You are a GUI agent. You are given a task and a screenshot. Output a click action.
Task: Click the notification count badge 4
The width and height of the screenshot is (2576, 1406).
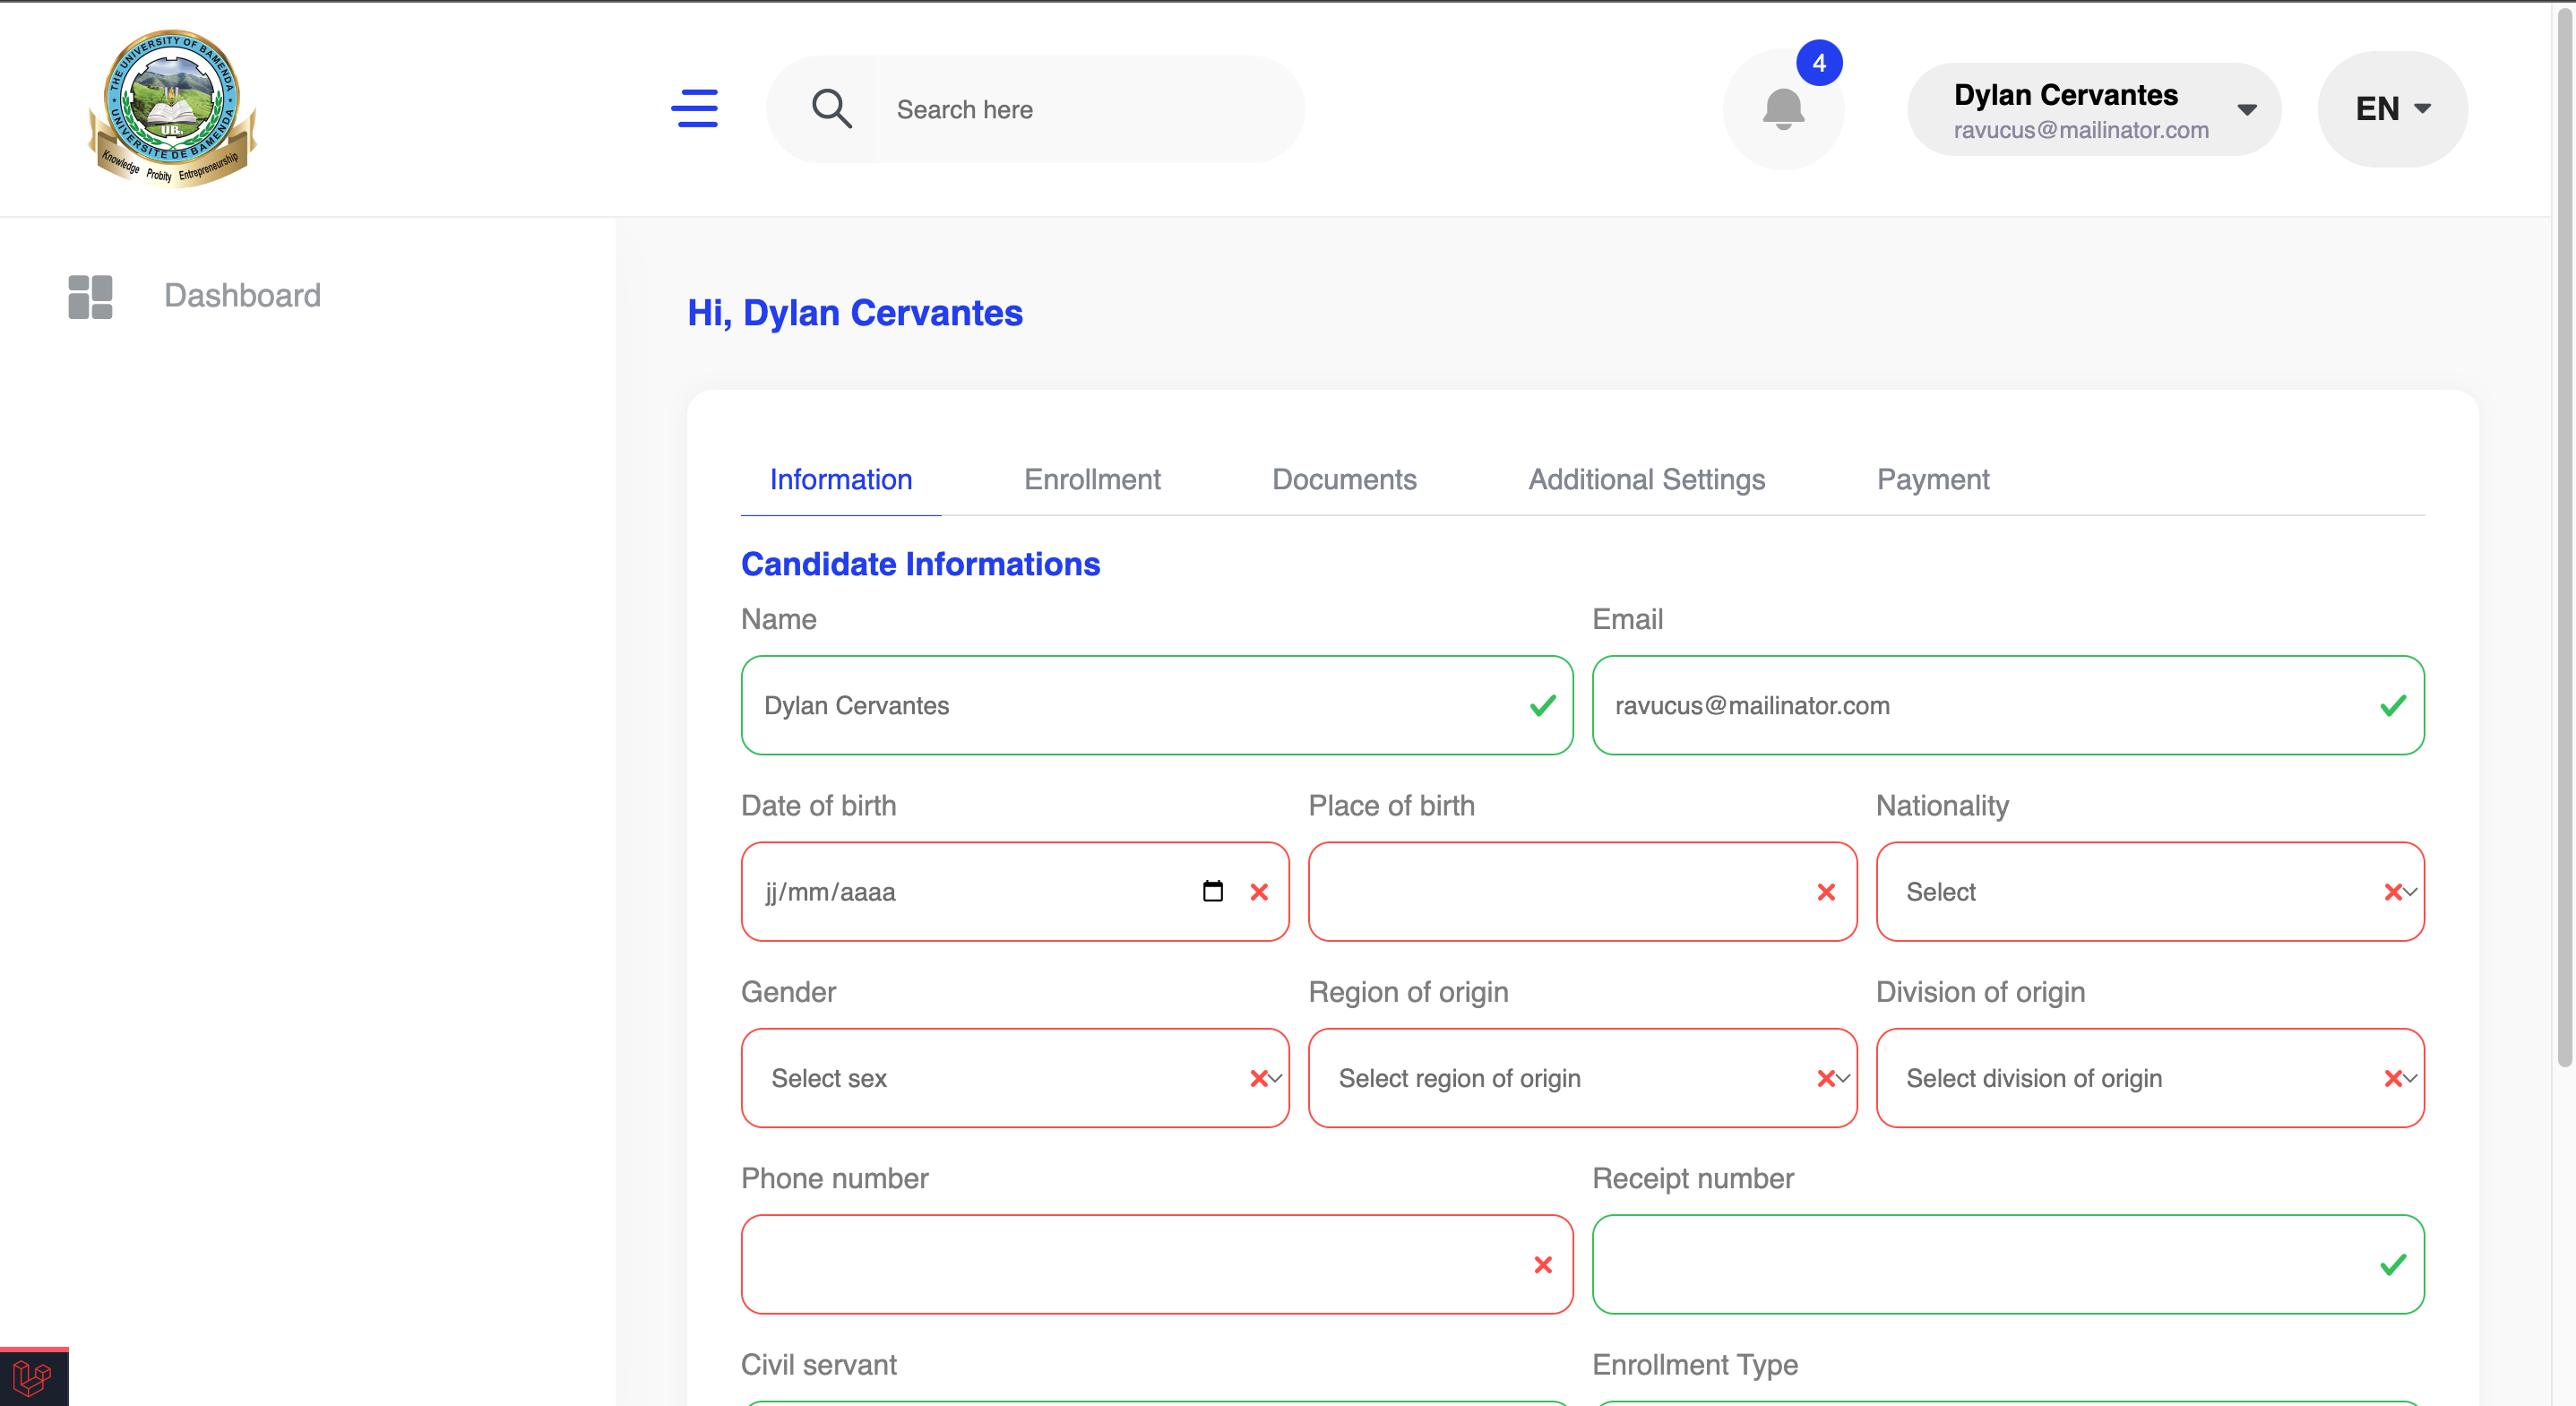pyautogui.click(x=1819, y=63)
